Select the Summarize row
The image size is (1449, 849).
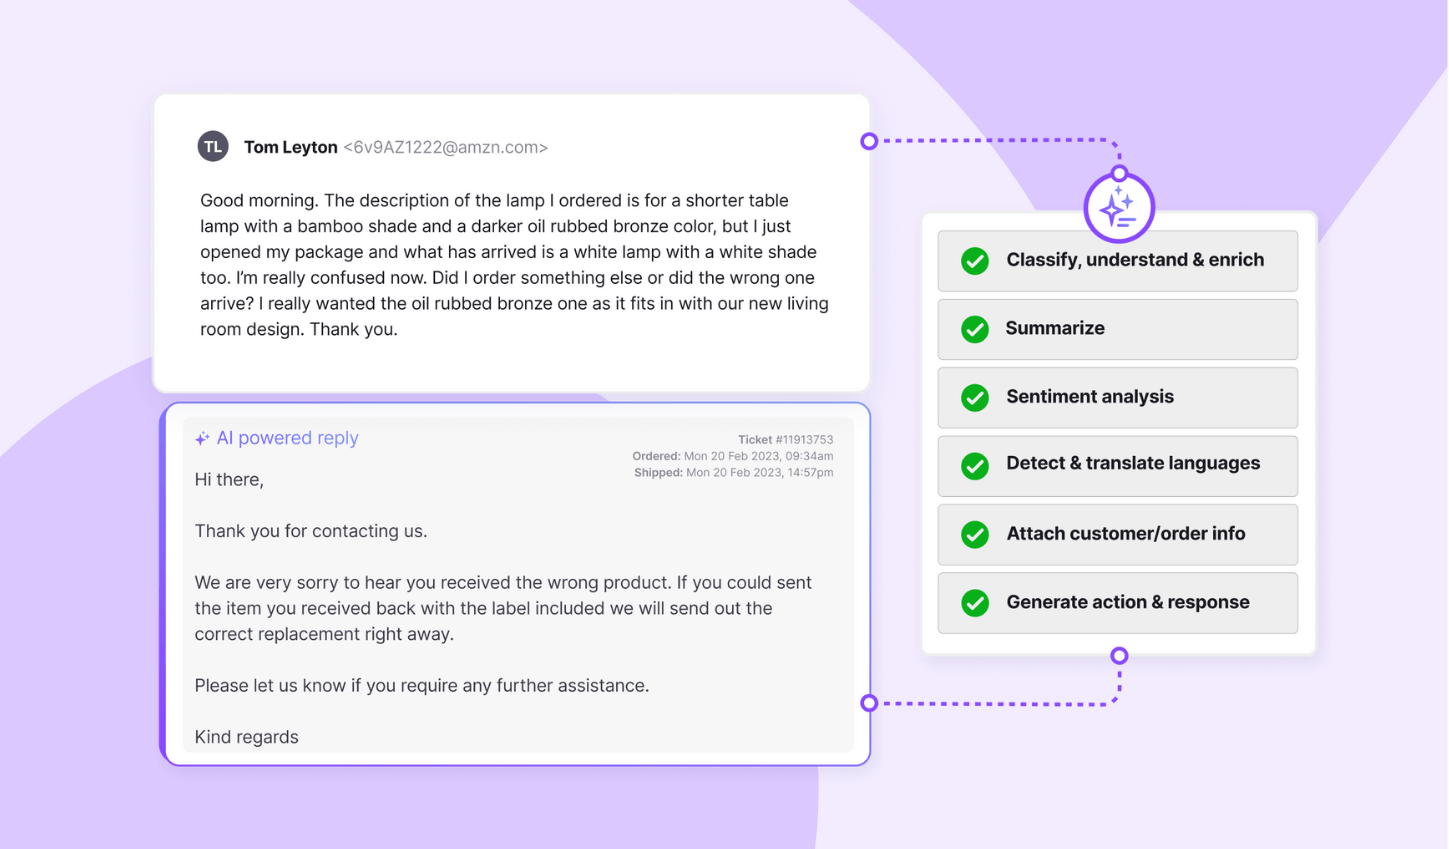pos(1118,329)
